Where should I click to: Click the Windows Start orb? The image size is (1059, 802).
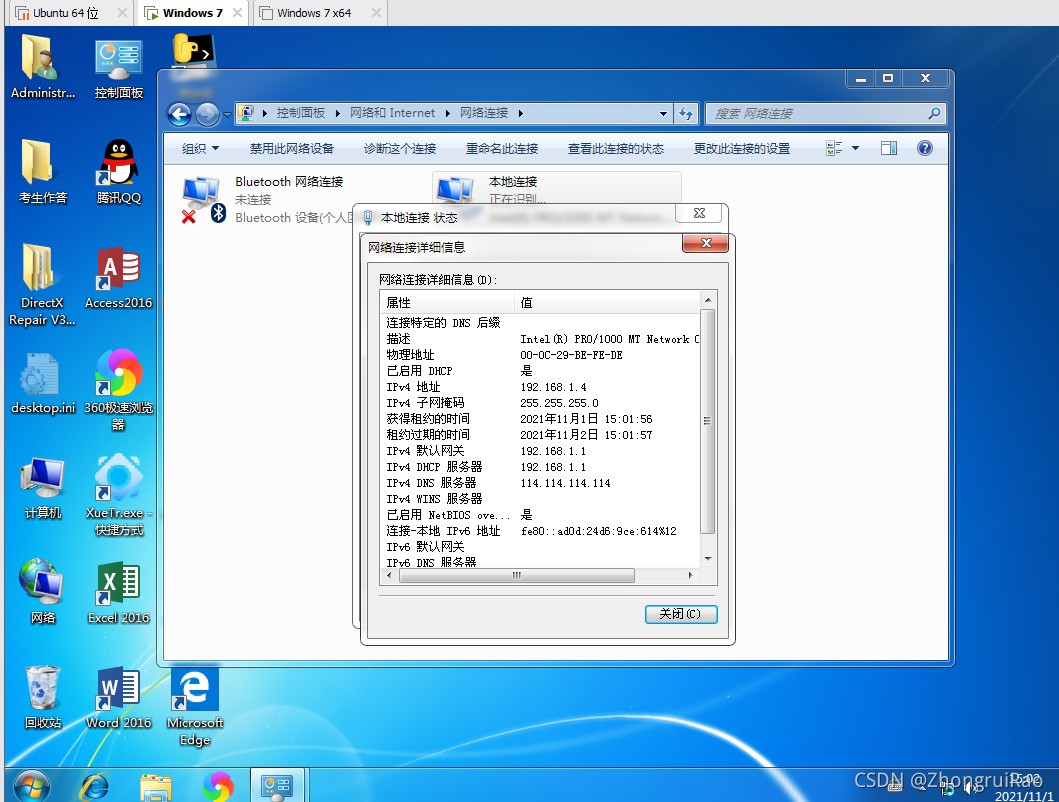pyautogui.click(x=32, y=786)
